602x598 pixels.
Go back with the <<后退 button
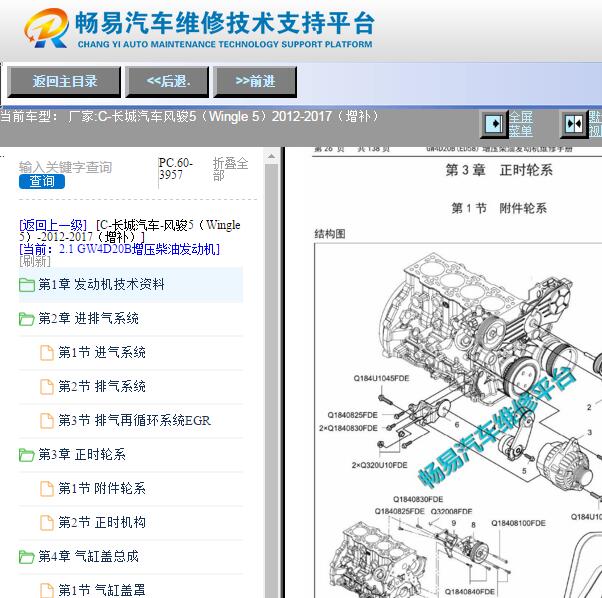(167, 81)
